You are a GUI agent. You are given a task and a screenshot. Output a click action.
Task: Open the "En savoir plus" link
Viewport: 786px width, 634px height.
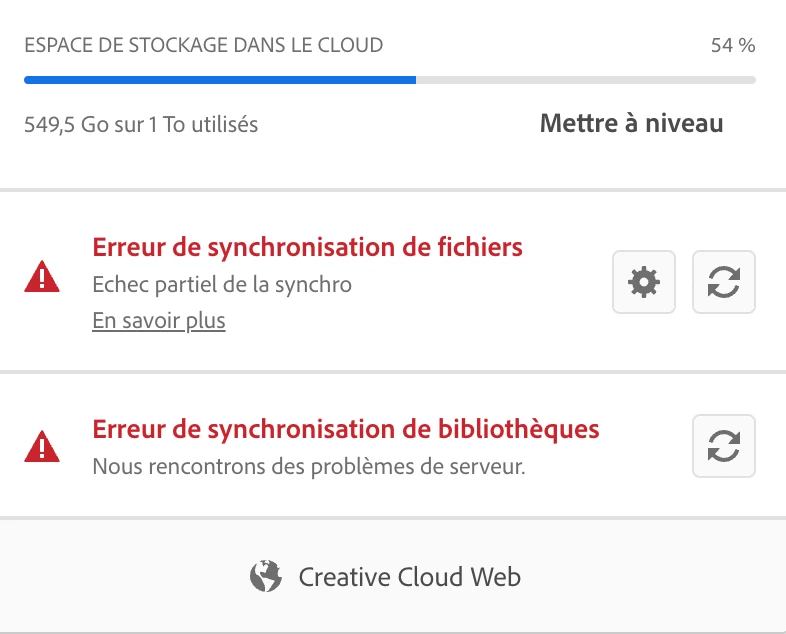[x=159, y=321]
